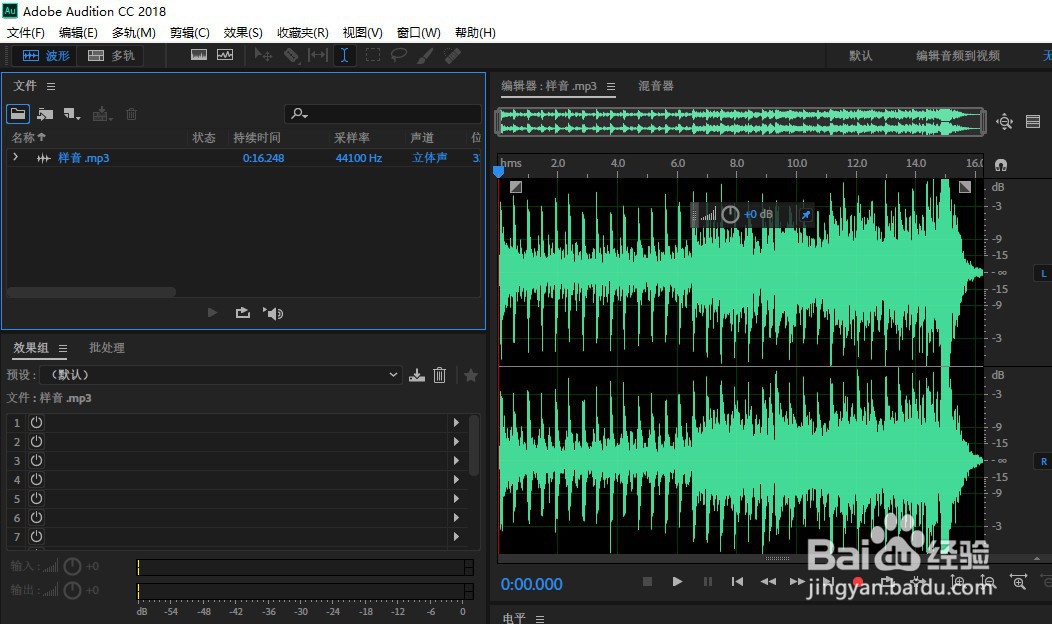Play preview in Files panel

212,313
